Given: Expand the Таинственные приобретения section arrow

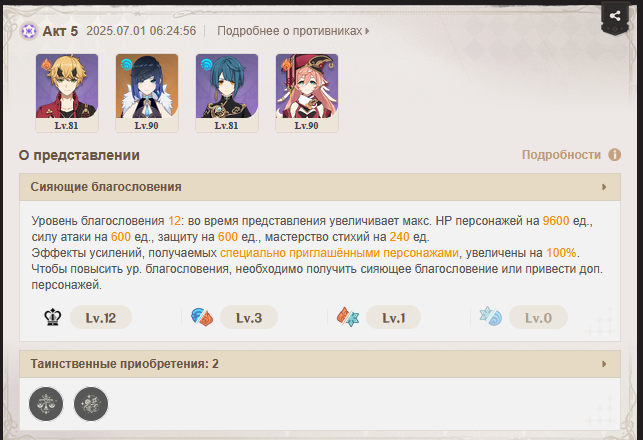Looking at the screenshot, I should (604, 364).
